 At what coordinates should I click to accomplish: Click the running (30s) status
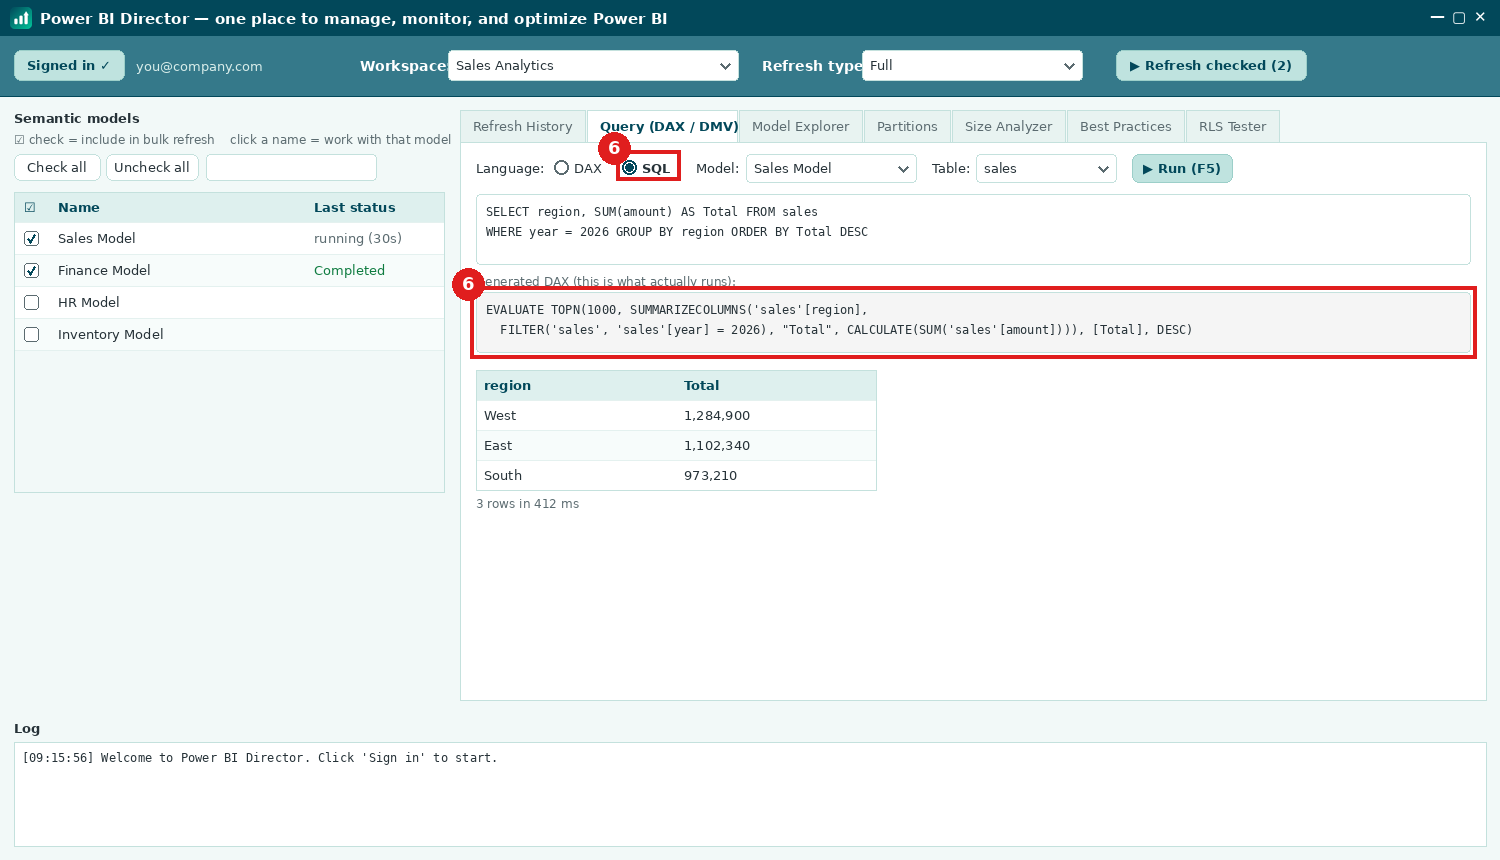pyautogui.click(x=358, y=238)
